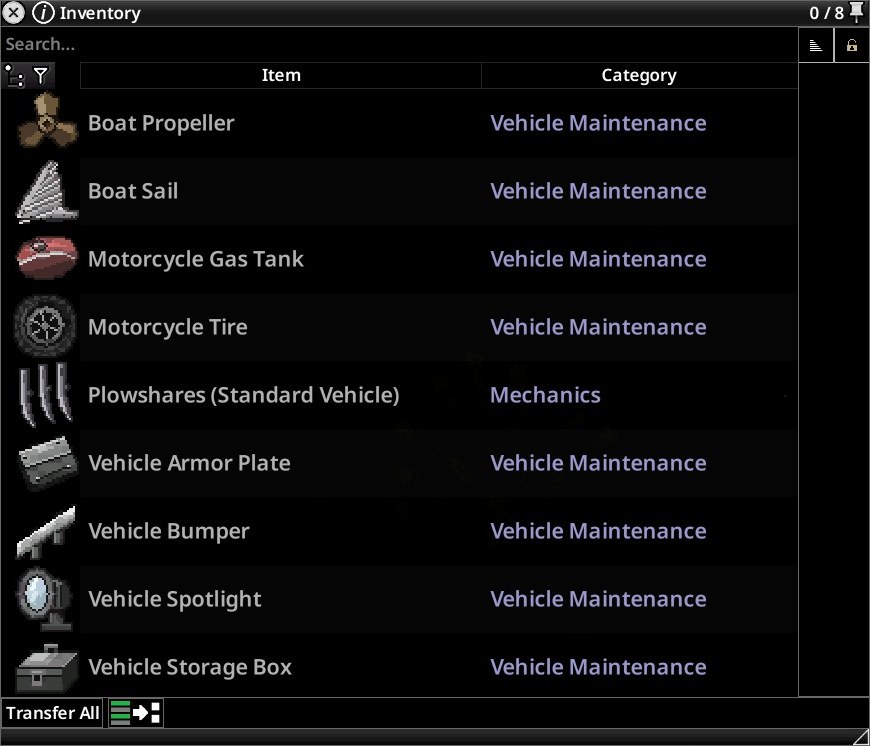Viewport: 870px width, 746px height.
Task: Click the Vehicle Spotlight icon
Action: [x=44, y=600]
